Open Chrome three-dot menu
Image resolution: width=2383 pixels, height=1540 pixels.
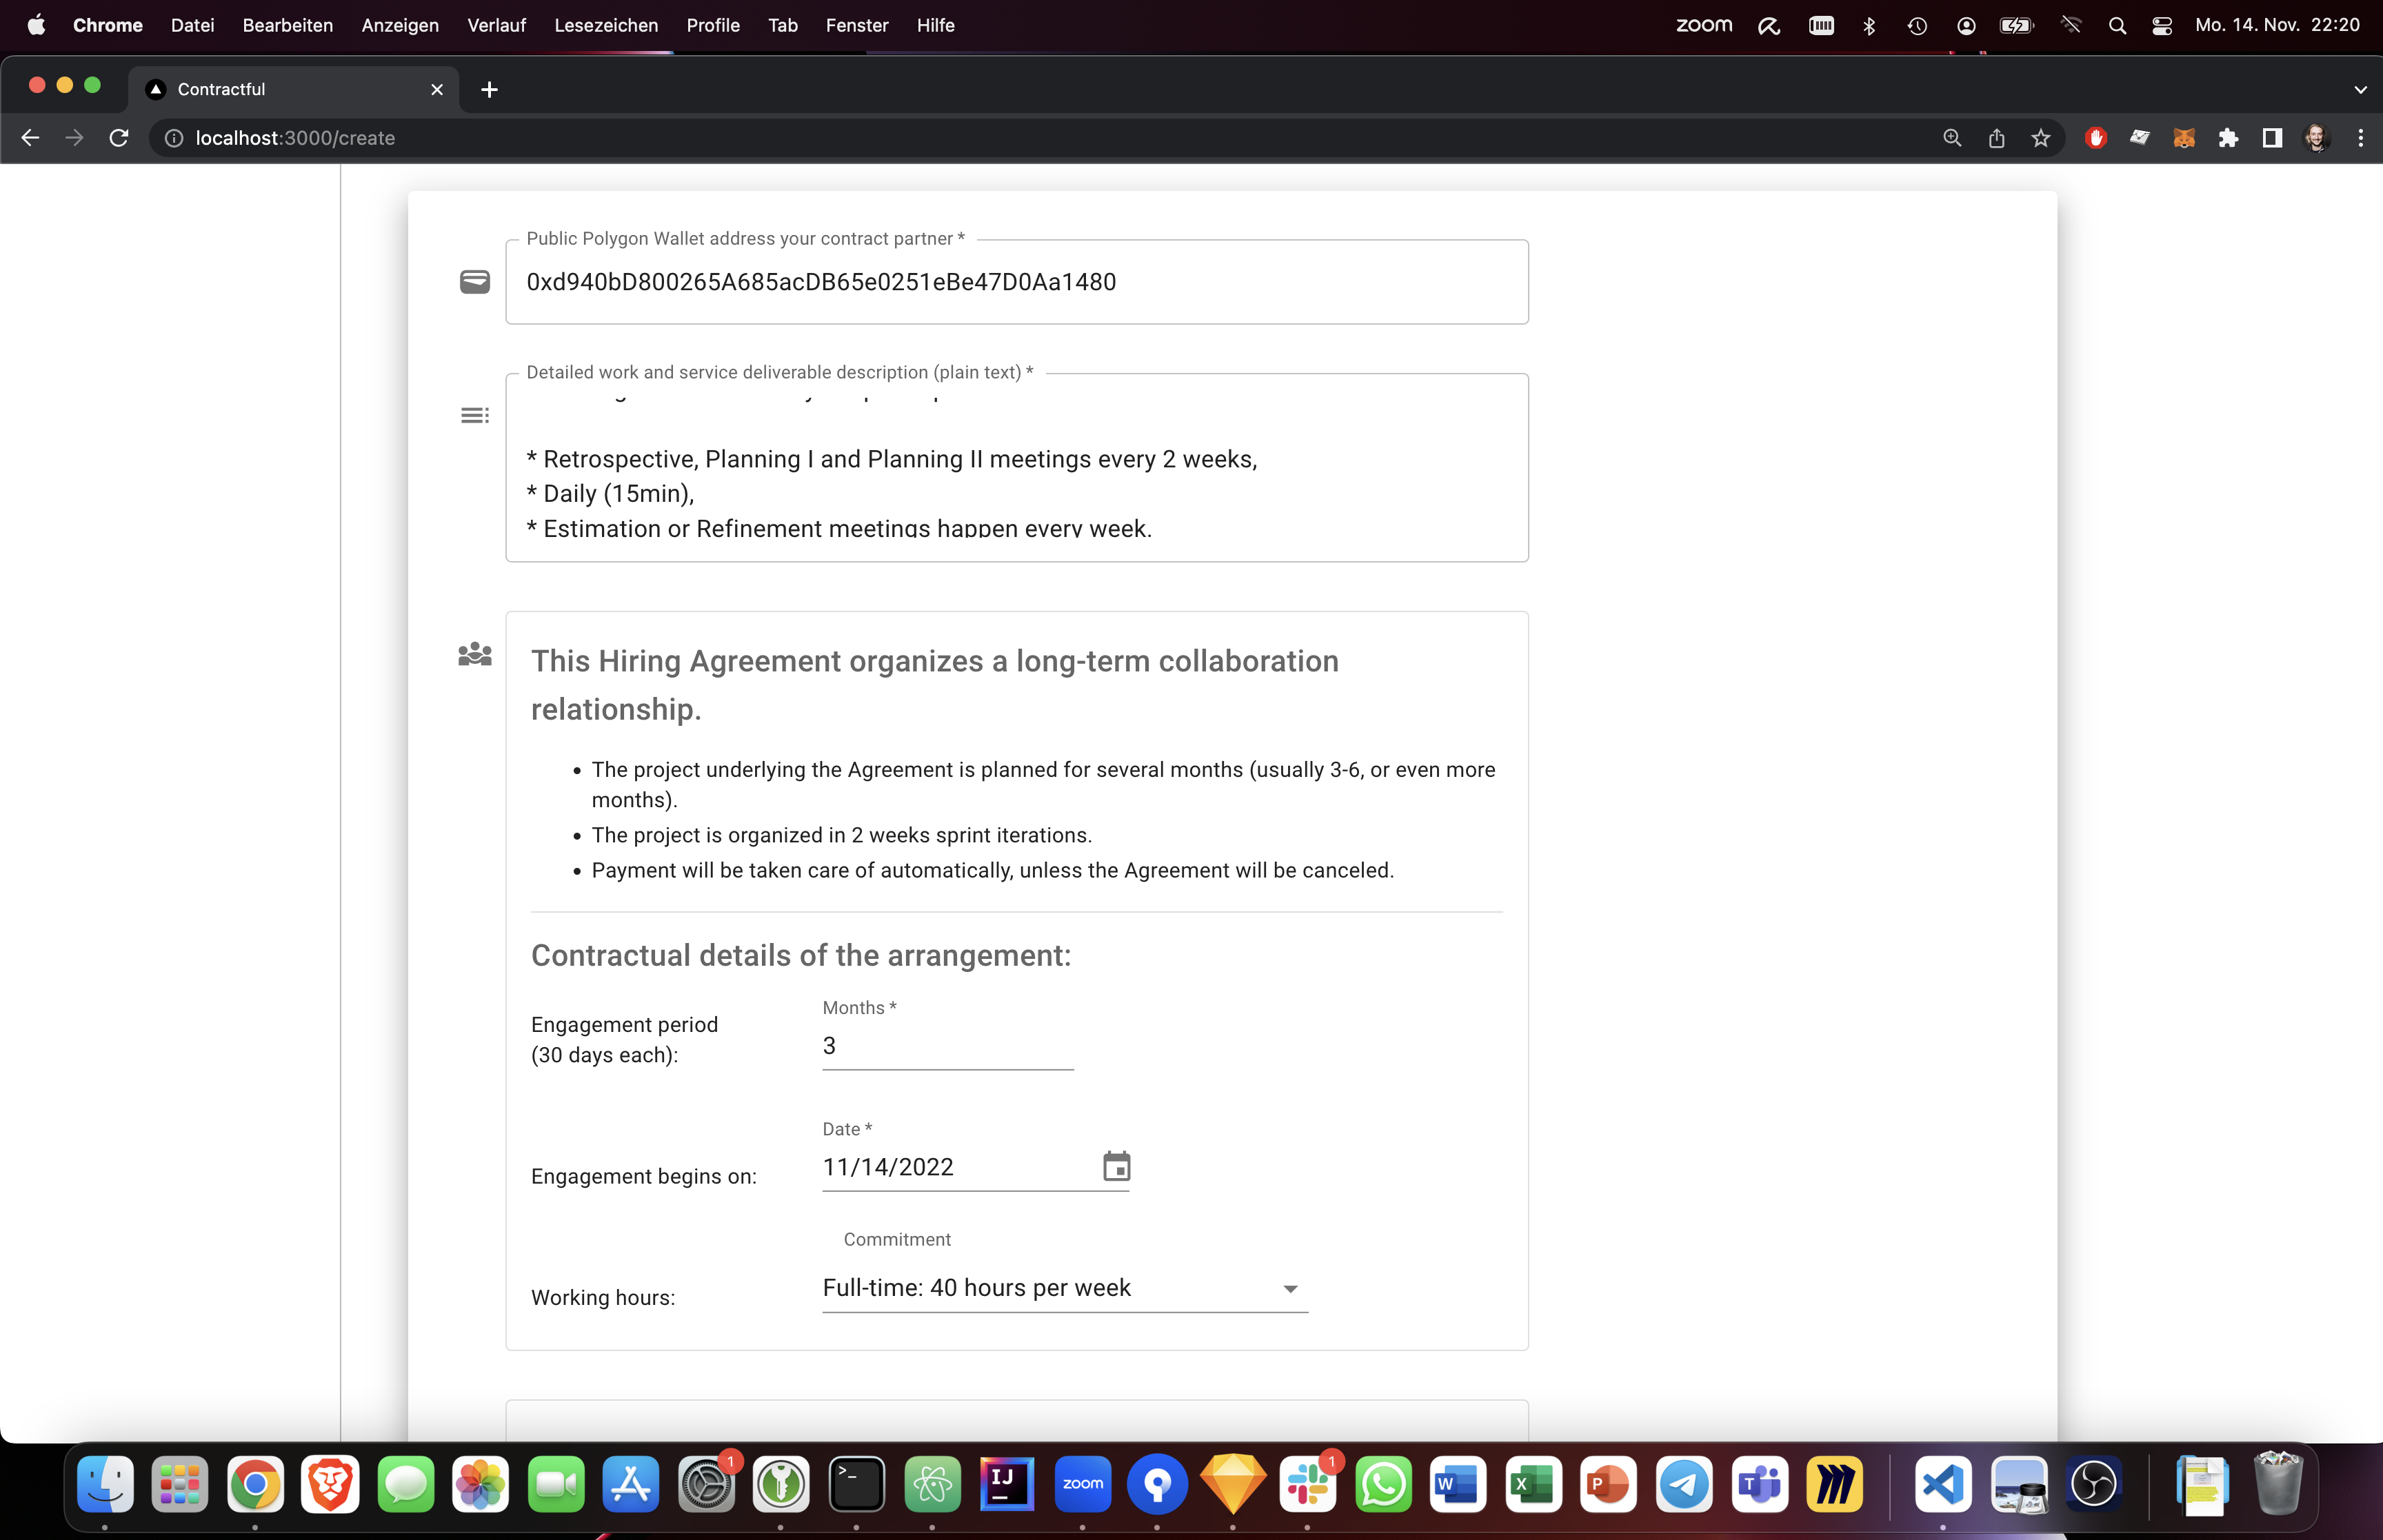(x=2360, y=138)
